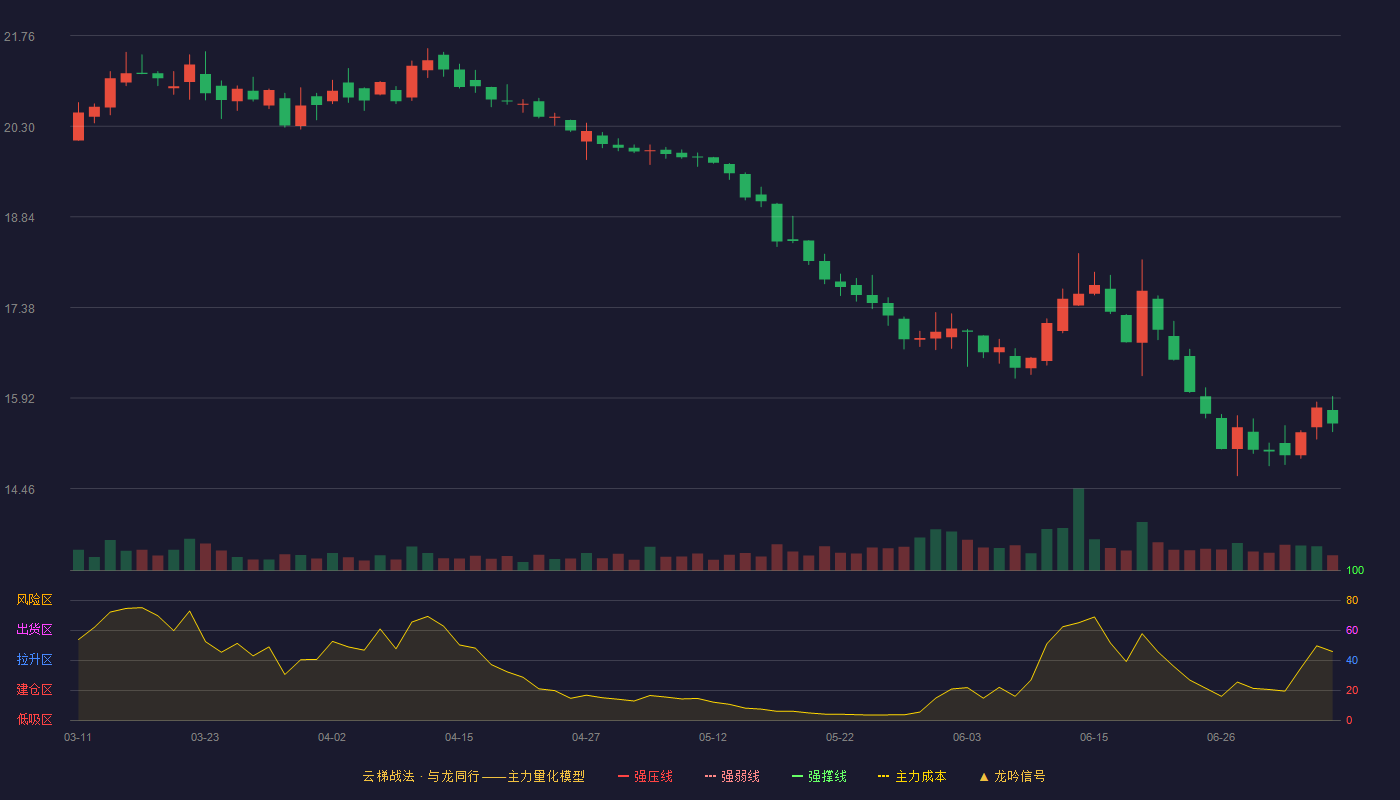Select the 建仓区 zone label
The height and width of the screenshot is (800, 1400).
tap(34, 690)
